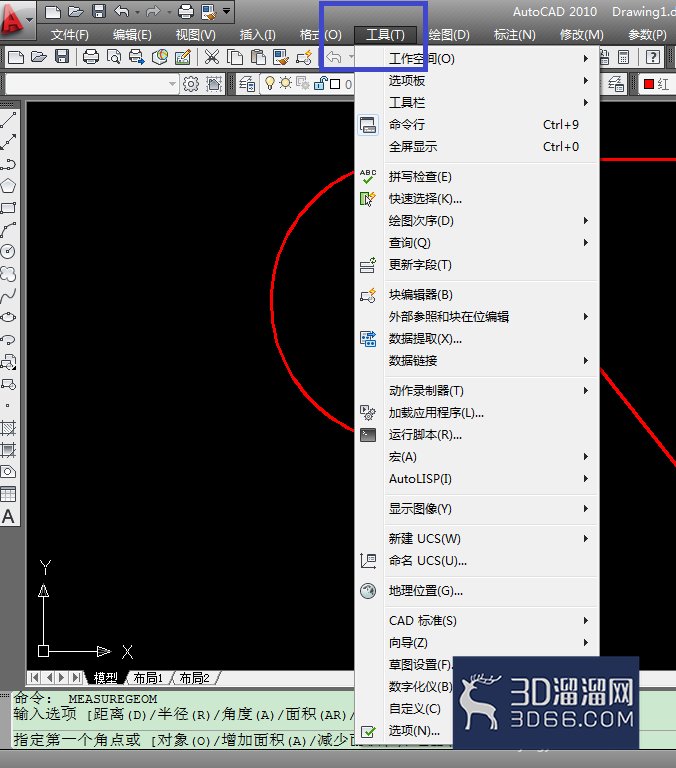Toggle 全屏显示 full screen mode
This screenshot has width=676, height=768.
(477, 147)
